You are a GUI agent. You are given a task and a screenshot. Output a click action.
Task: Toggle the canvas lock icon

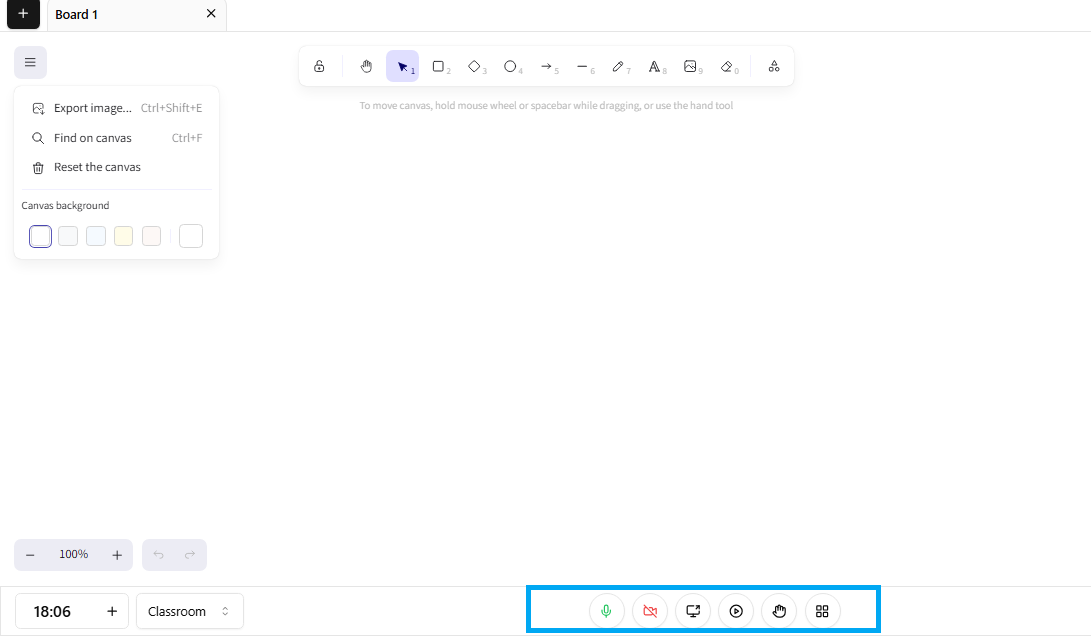tap(319, 67)
